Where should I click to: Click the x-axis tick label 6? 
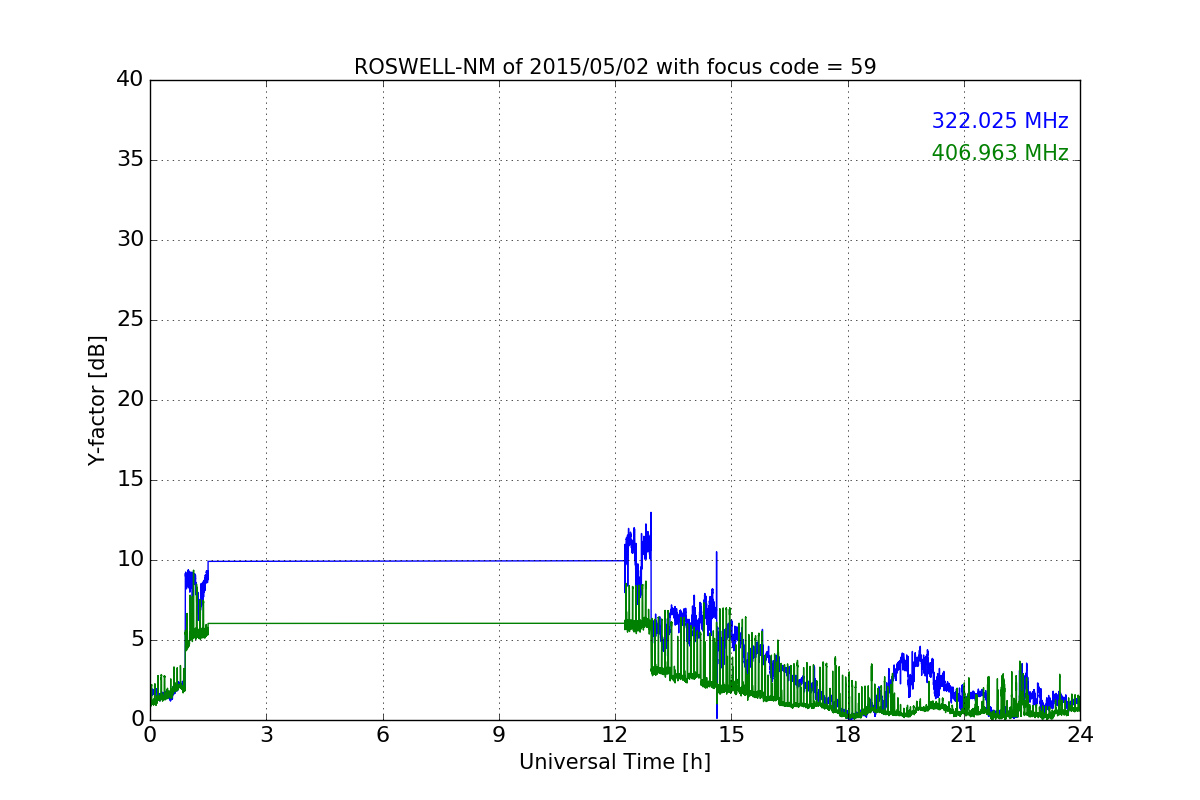[x=383, y=735]
